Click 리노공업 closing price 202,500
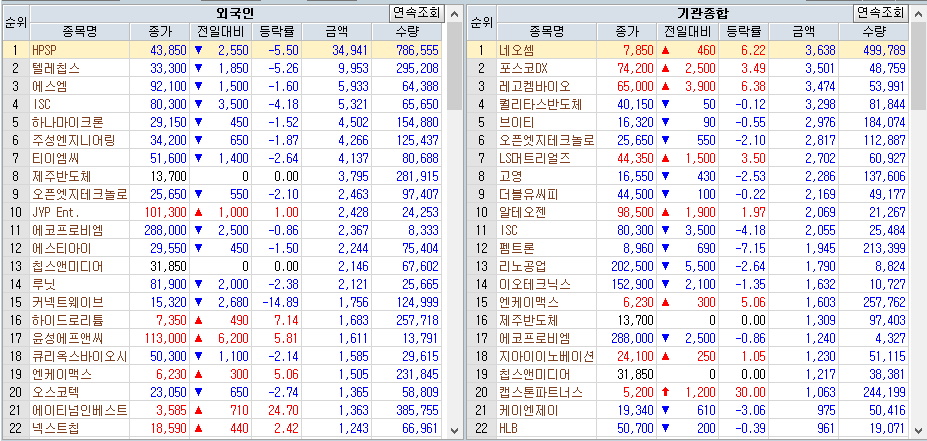The width and height of the screenshot is (927, 441). pyautogui.click(x=633, y=267)
